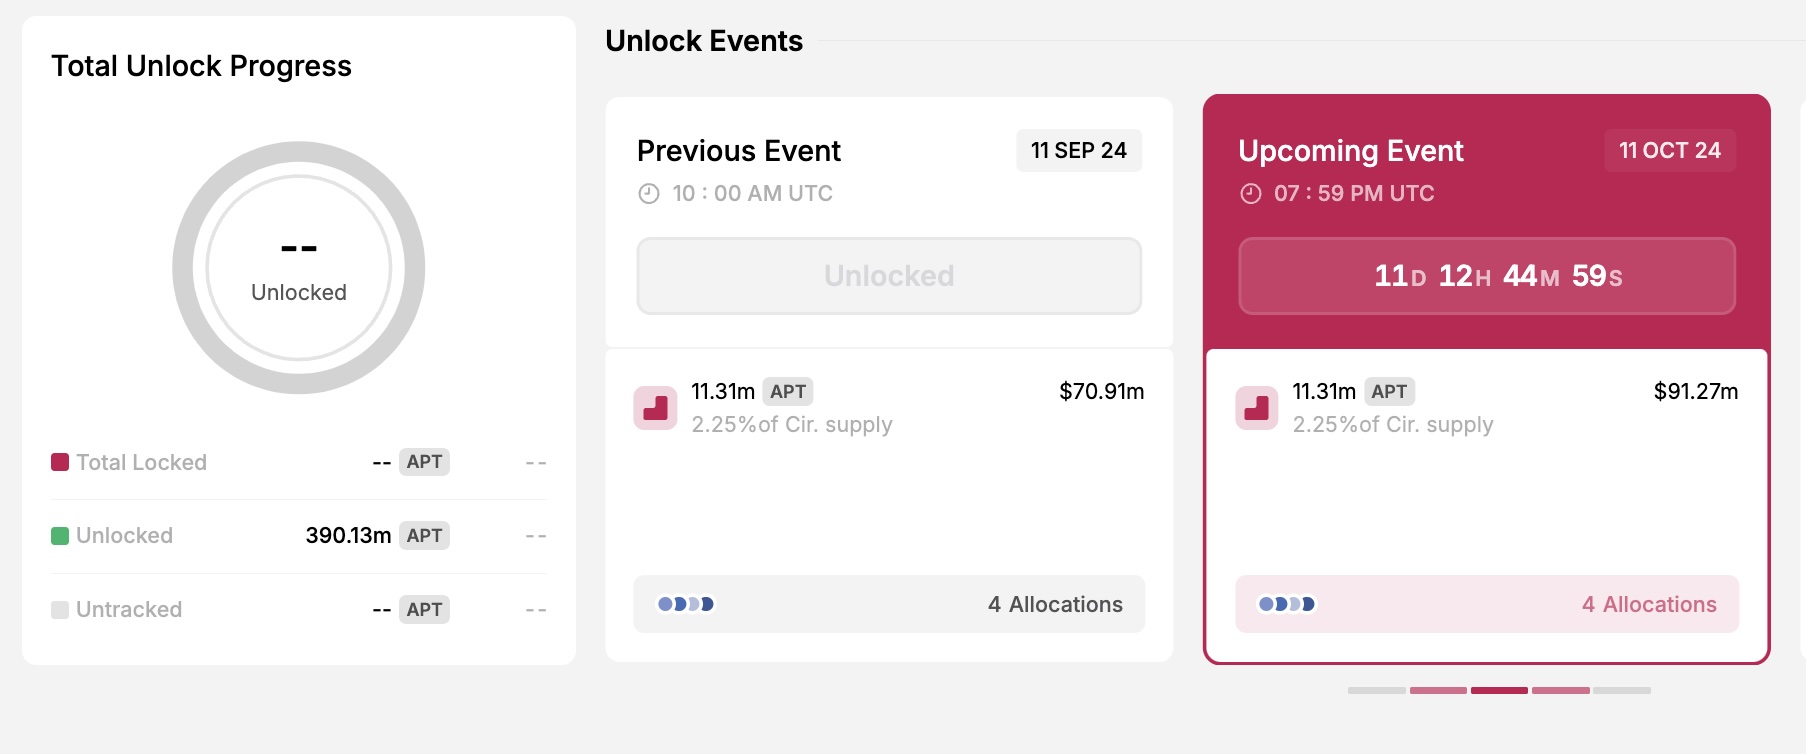
Task: Click the clock icon beside 10:00 AM UTC
Action: point(649,194)
